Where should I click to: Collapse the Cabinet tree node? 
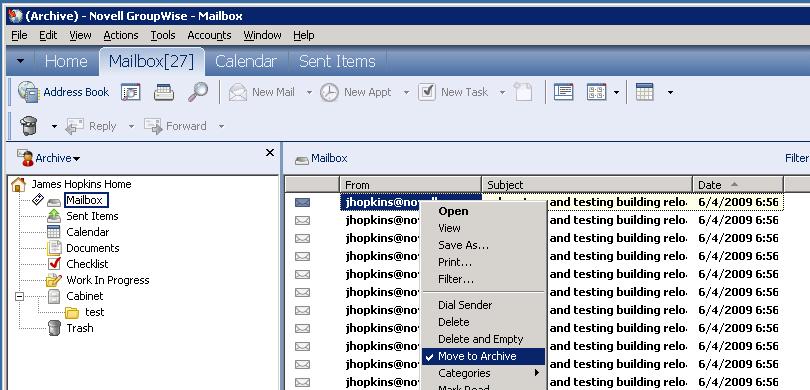point(20,297)
